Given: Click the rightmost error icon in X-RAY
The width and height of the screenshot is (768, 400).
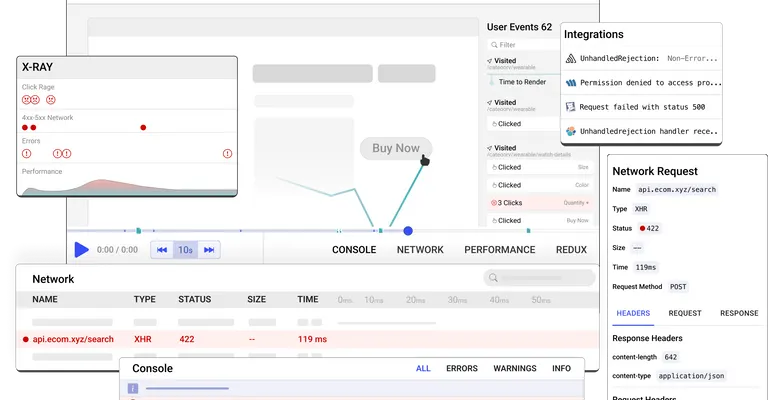Looking at the screenshot, I should tap(227, 154).
